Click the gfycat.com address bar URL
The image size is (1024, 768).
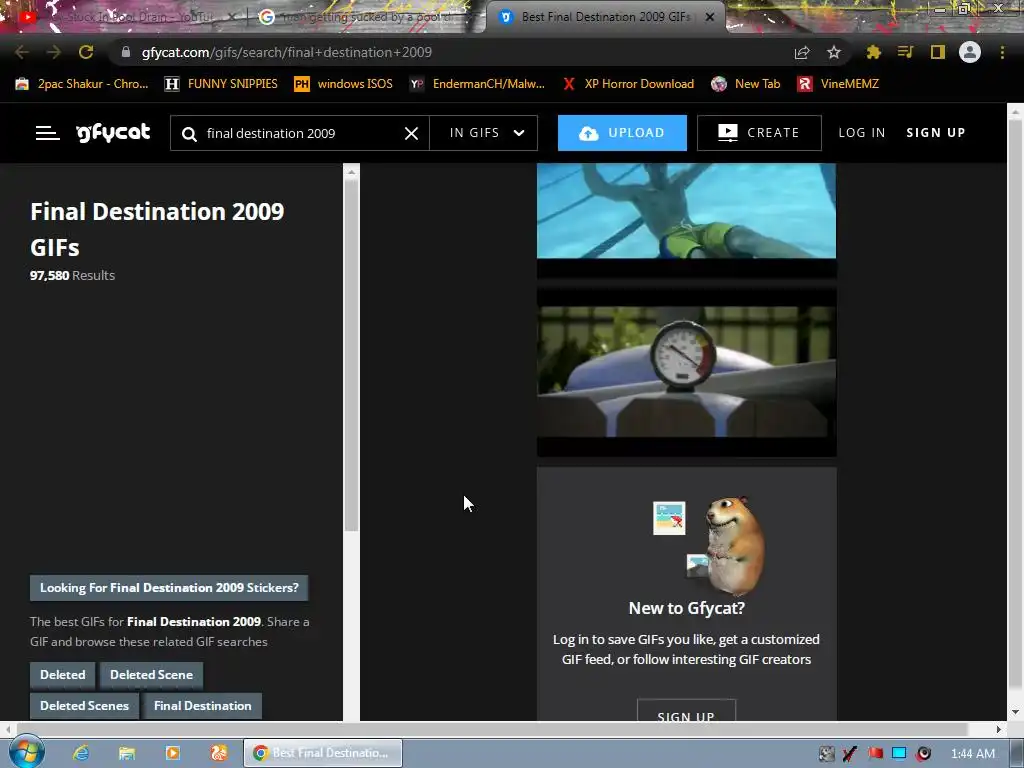tap(287, 52)
